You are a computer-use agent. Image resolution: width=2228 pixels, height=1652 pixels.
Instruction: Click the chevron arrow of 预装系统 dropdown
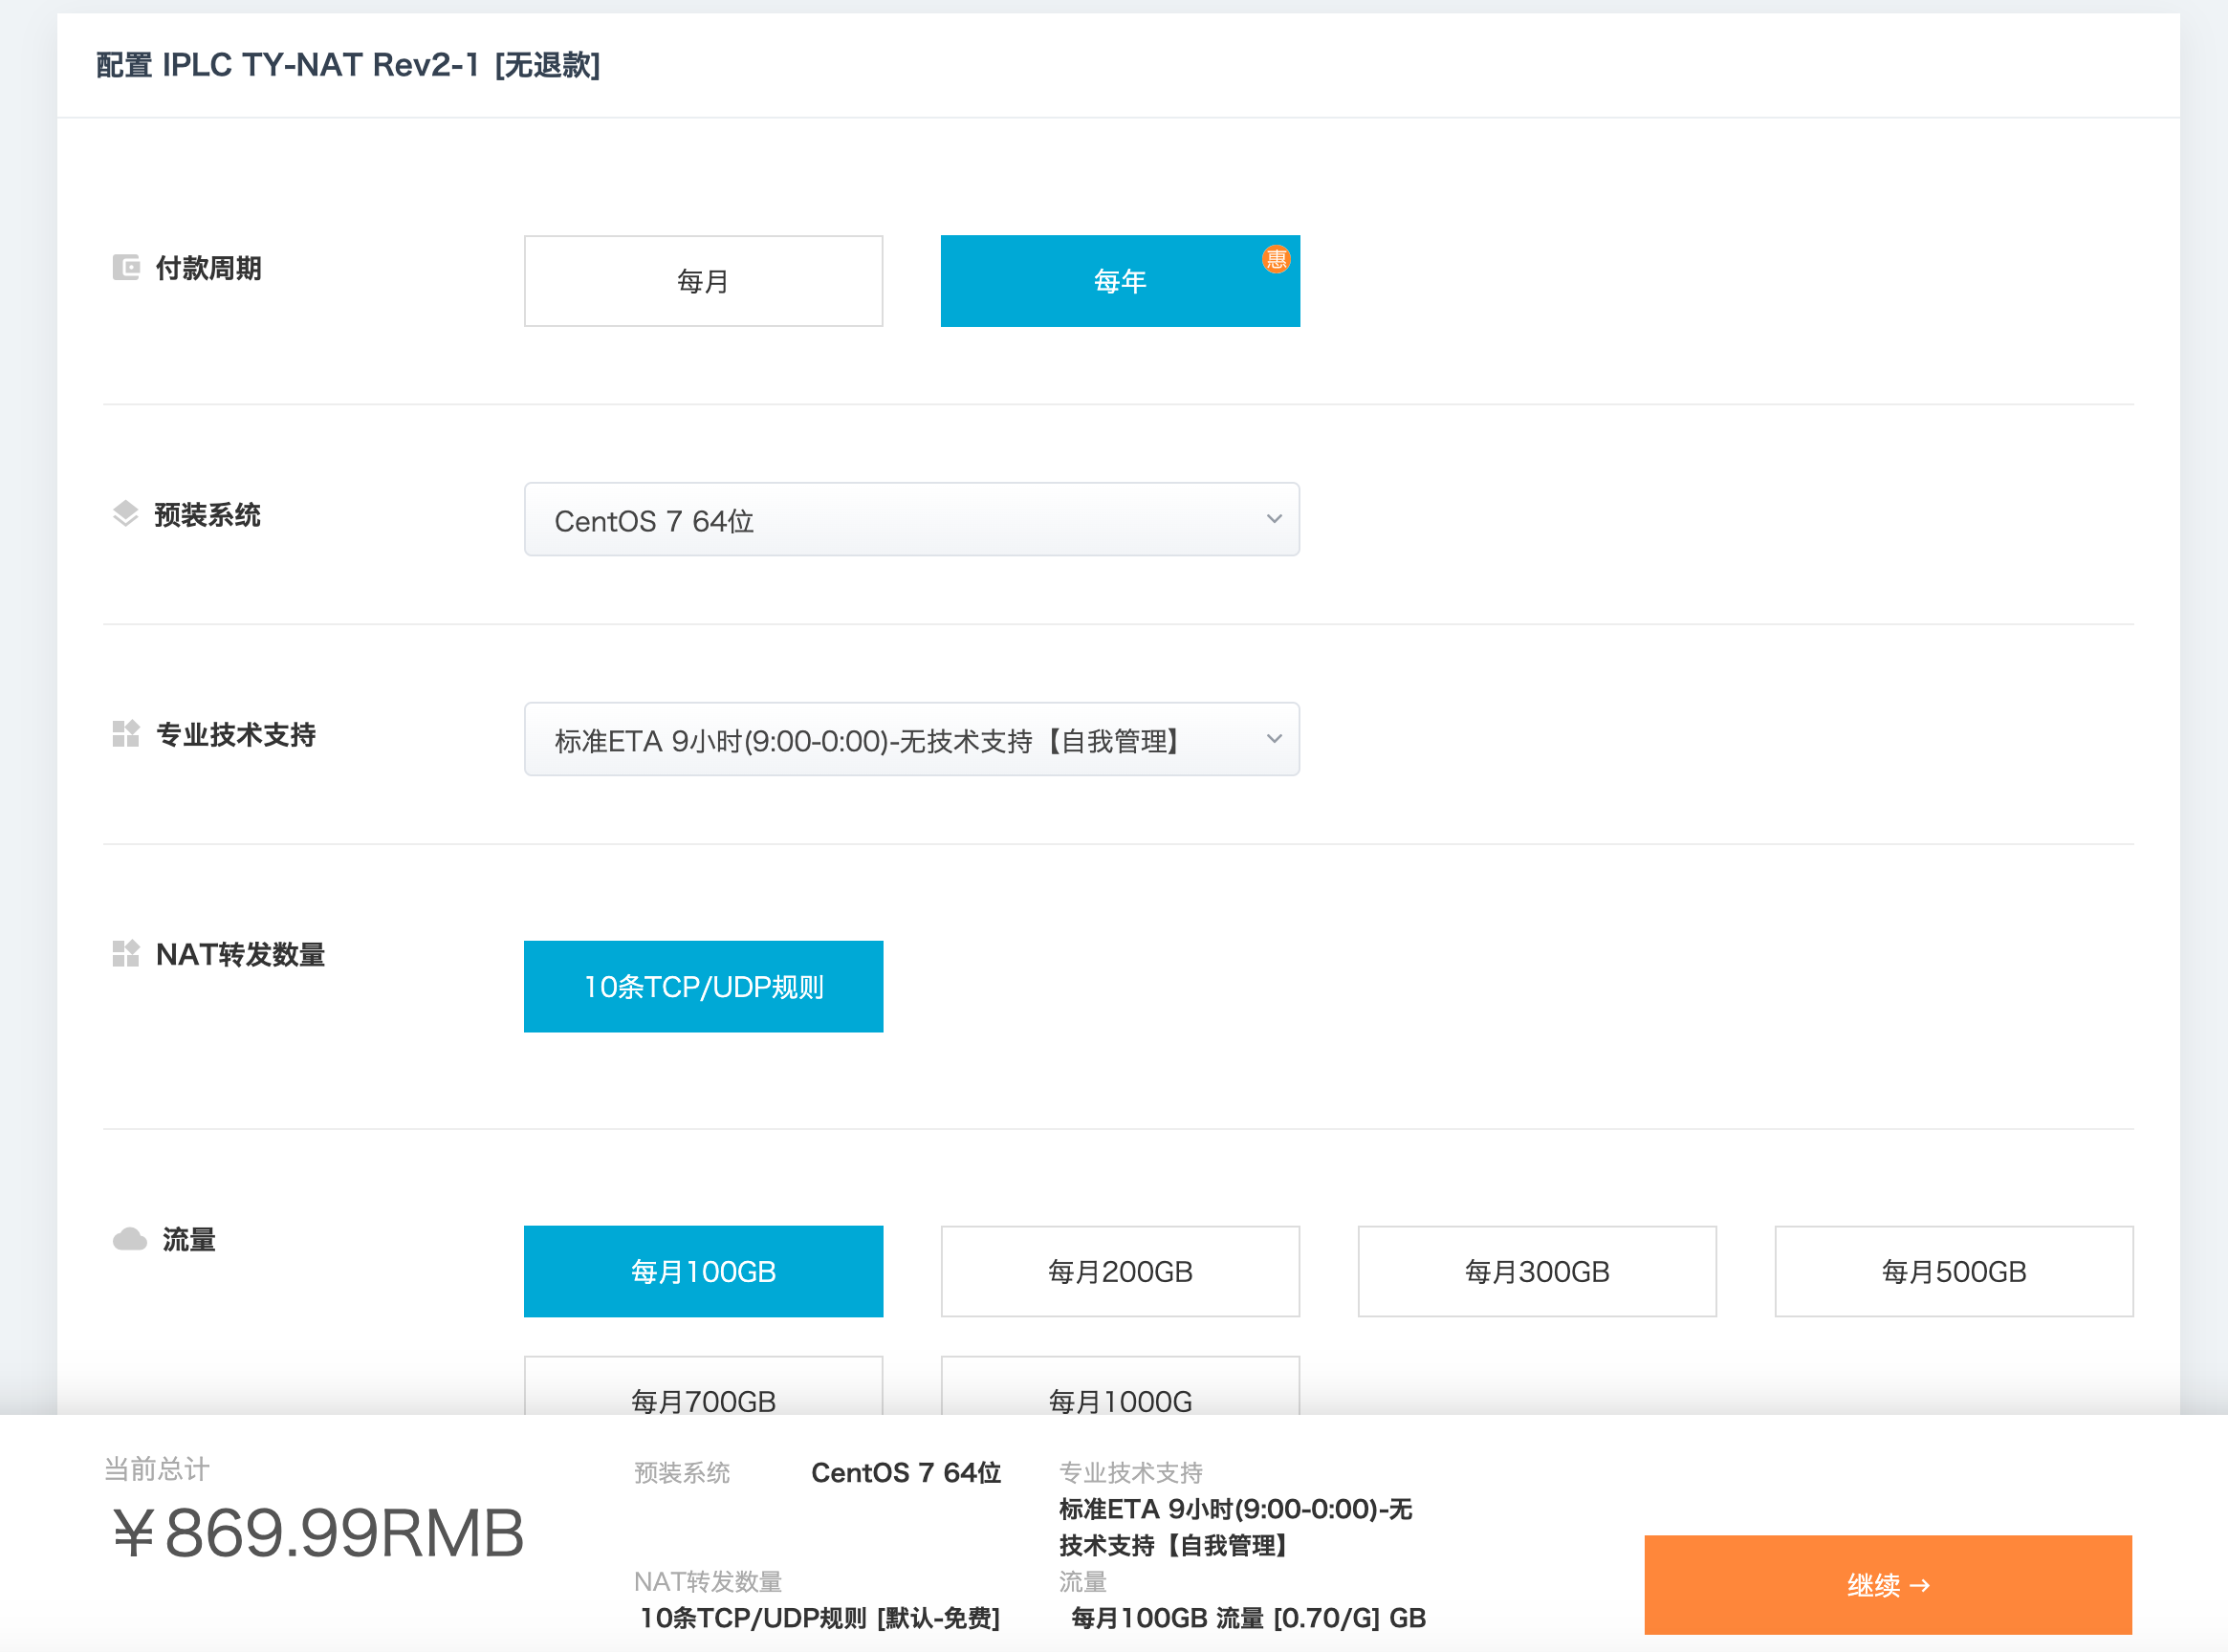point(1274,519)
